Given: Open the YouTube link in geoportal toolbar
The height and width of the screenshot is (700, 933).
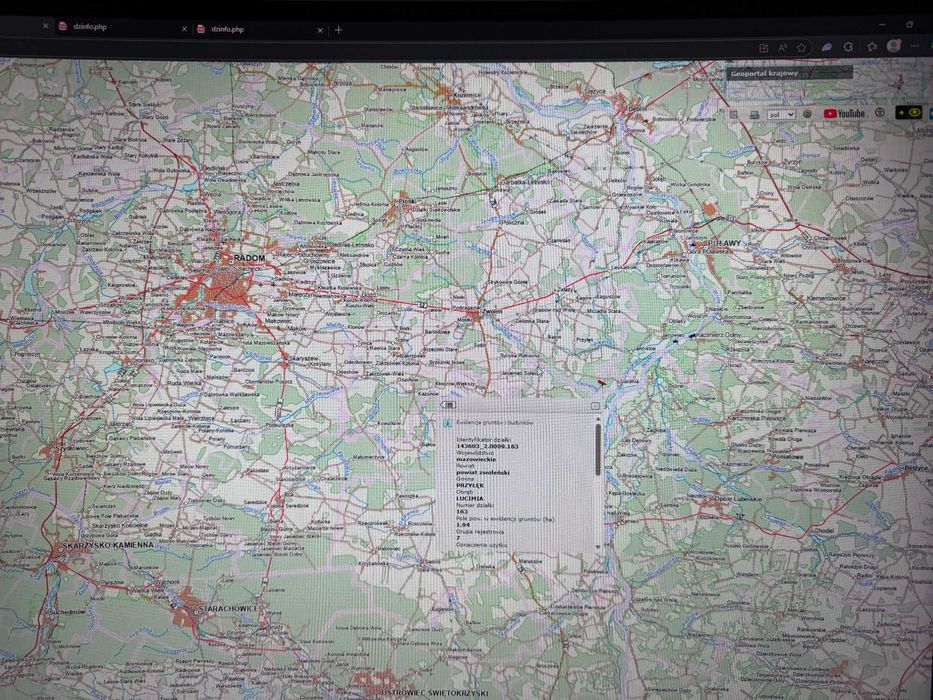Looking at the screenshot, I should pos(844,113).
